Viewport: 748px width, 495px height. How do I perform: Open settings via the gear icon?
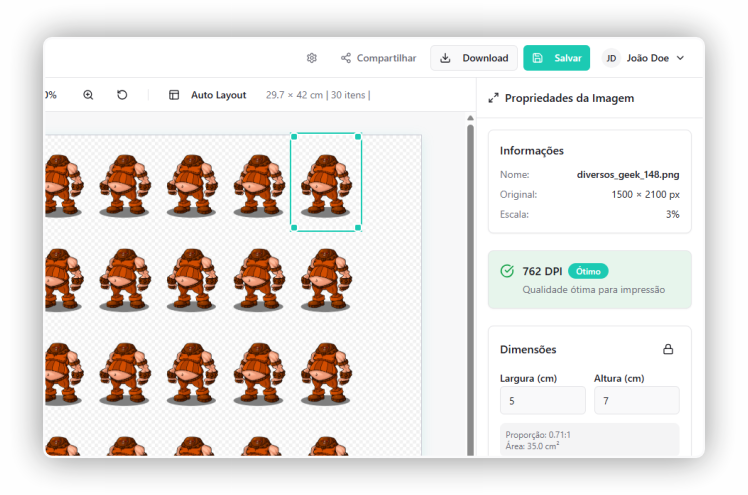point(312,58)
